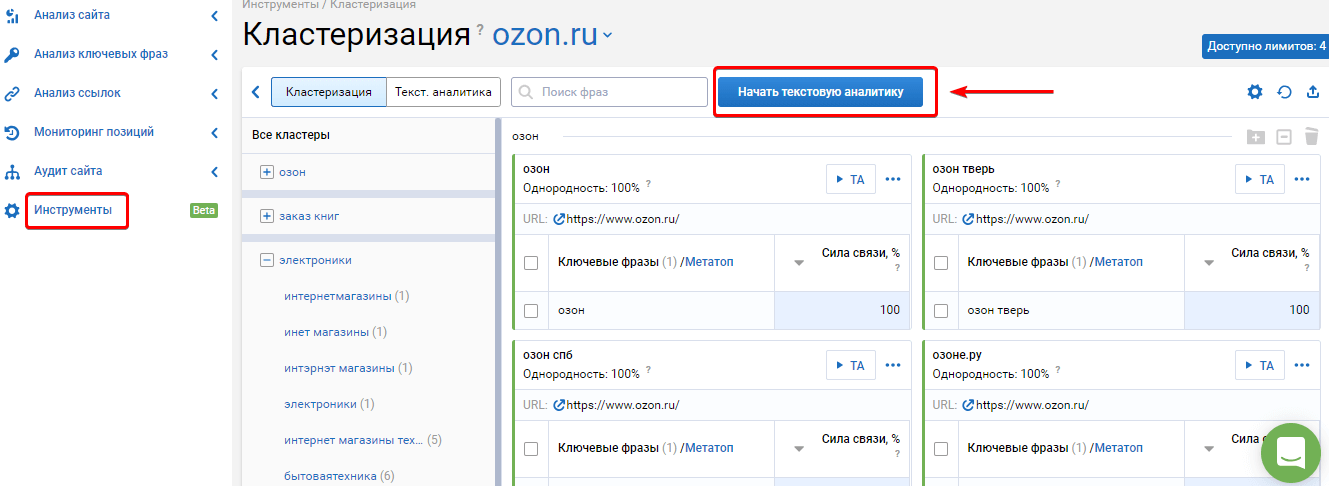This screenshot has width=1329, height=486.
Task: Click the Beta badge next to Инструменты
Action: pyautogui.click(x=204, y=210)
